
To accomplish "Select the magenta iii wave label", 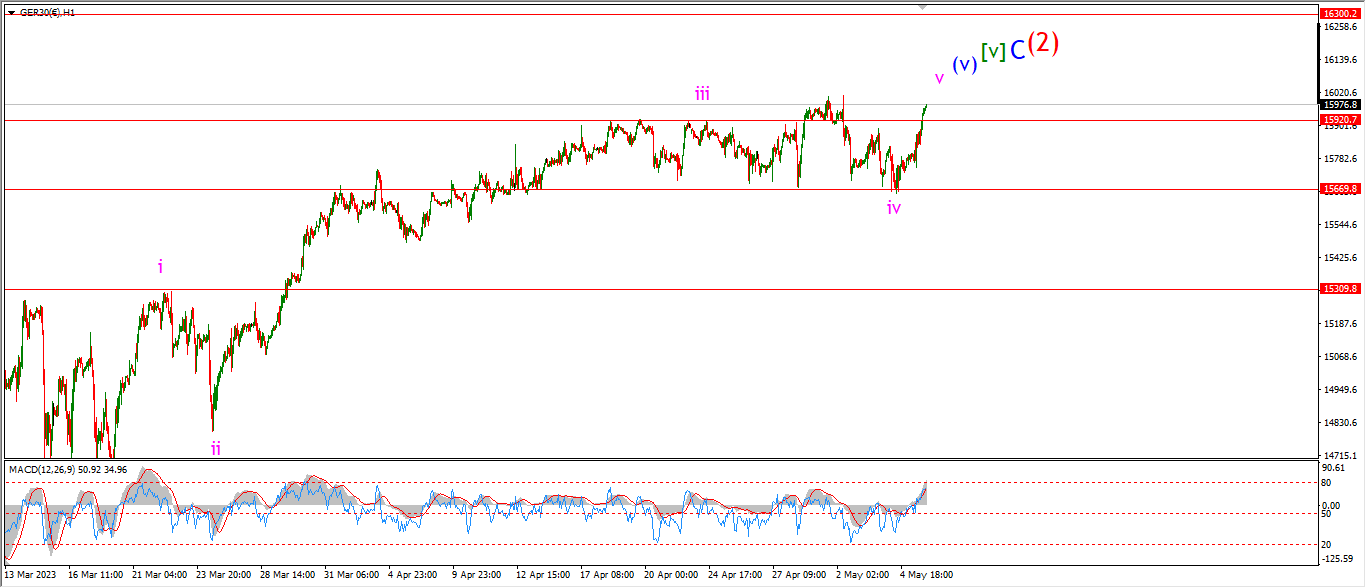I will (x=703, y=94).
